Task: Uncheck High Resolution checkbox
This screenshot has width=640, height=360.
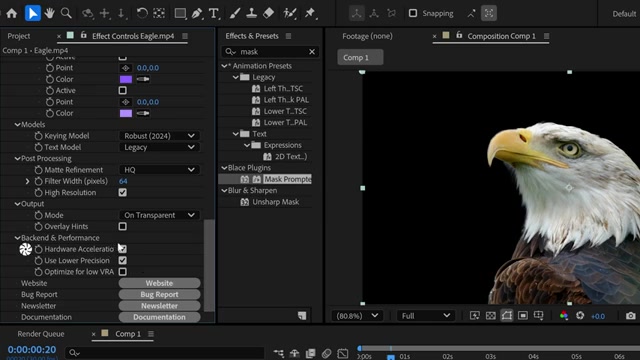Action: pos(122,192)
